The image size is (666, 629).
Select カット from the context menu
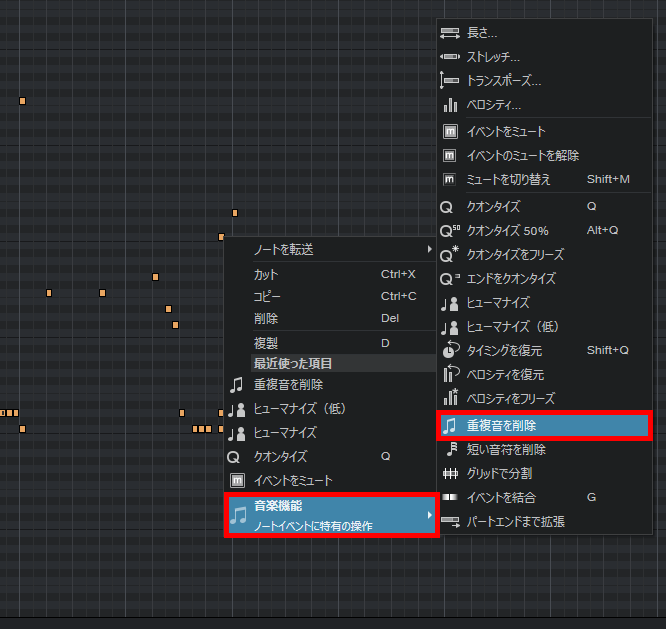point(267,274)
